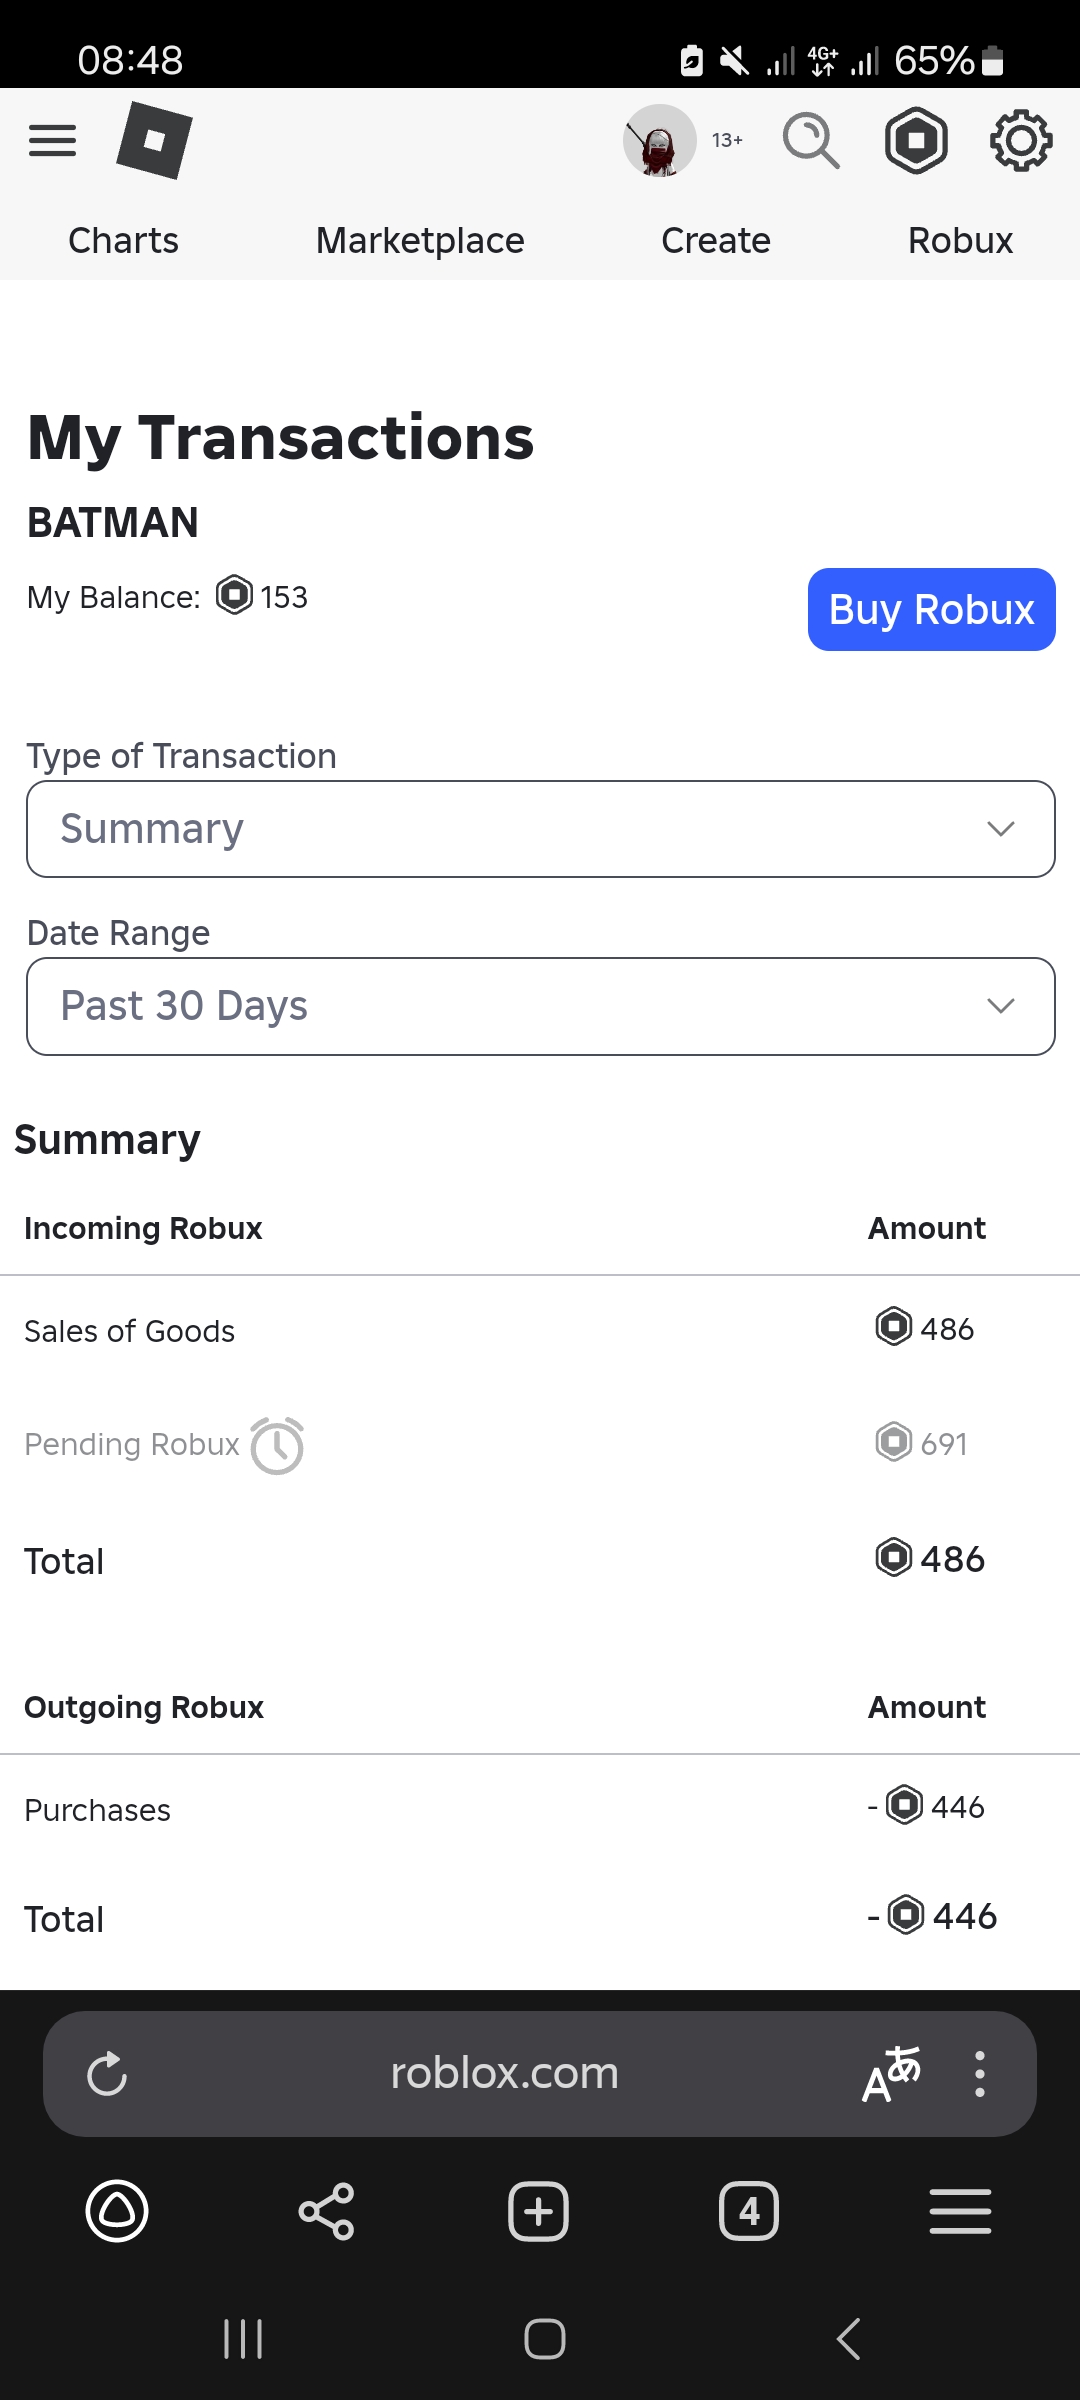Open the settings gear icon

[x=1020, y=140]
